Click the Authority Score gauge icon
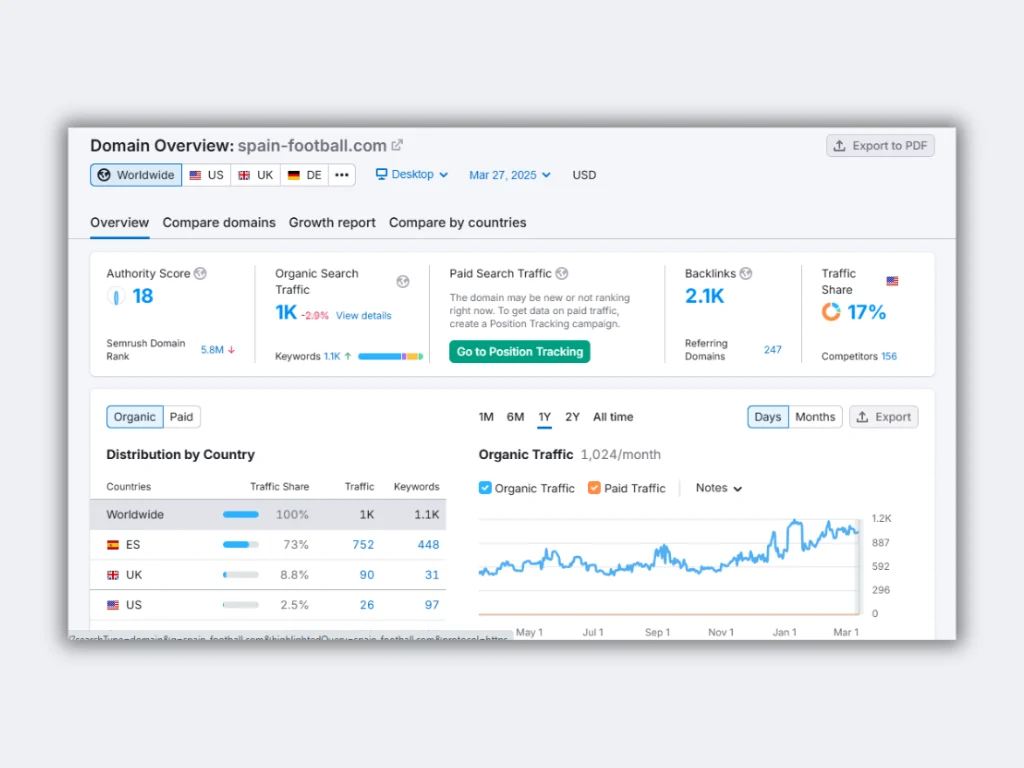The image size is (1024, 768). pyautogui.click(x=116, y=296)
